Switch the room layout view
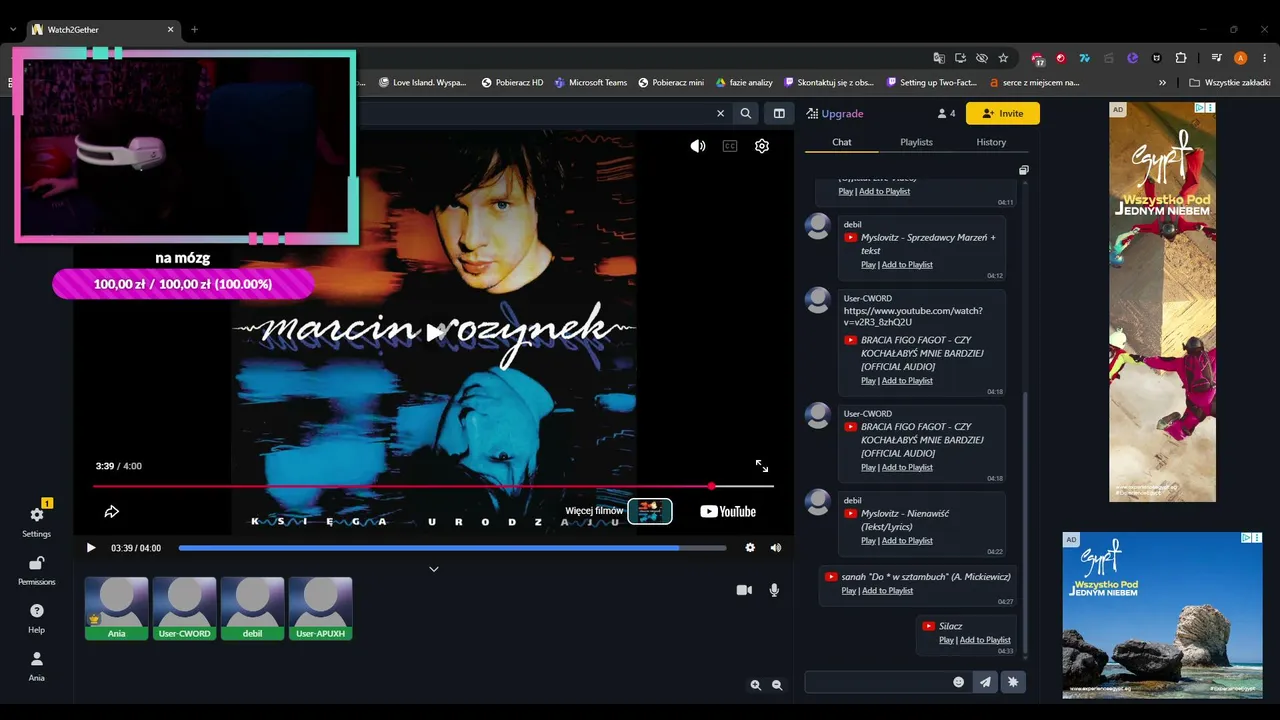The width and height of the screenshot is (1280, 720). [x=779, y=113]
